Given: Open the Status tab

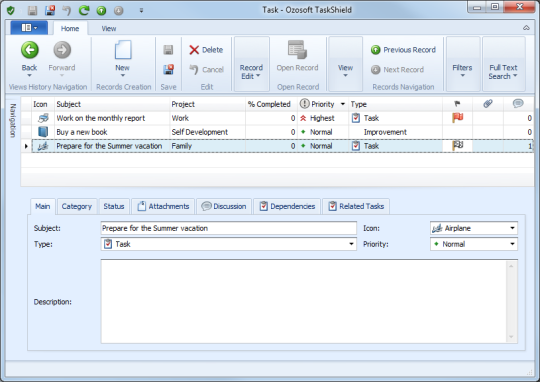Looking at the screenshot, I should click(114, 206).
